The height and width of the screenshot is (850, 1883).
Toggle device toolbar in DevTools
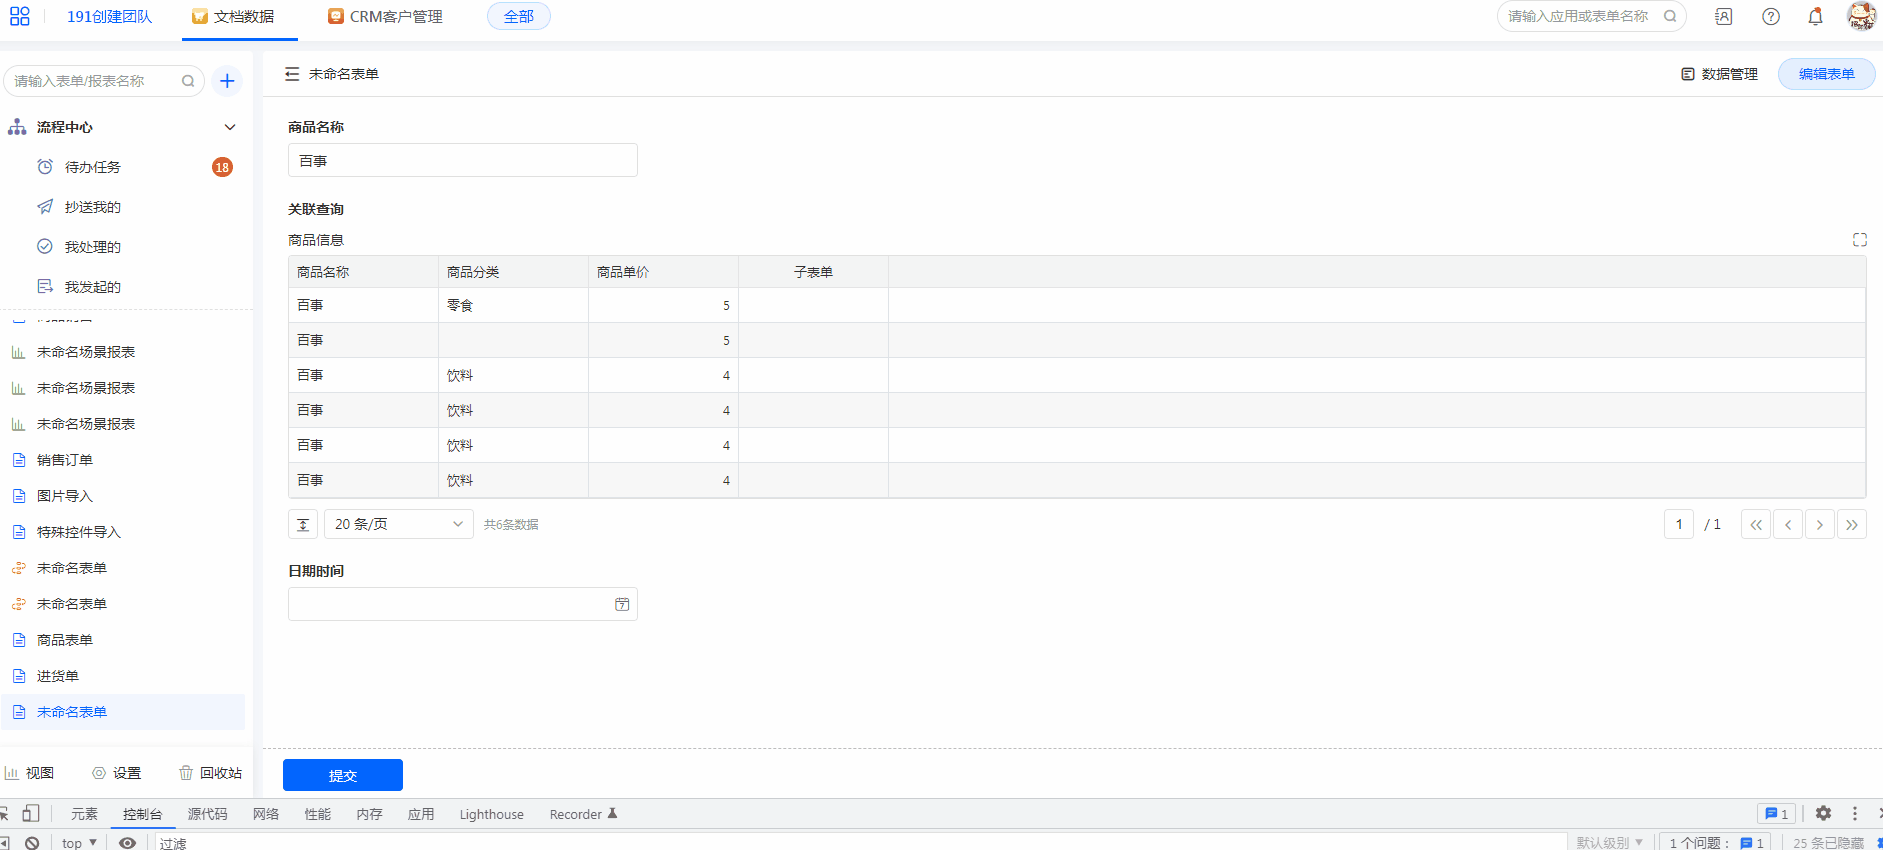point(31,814)
